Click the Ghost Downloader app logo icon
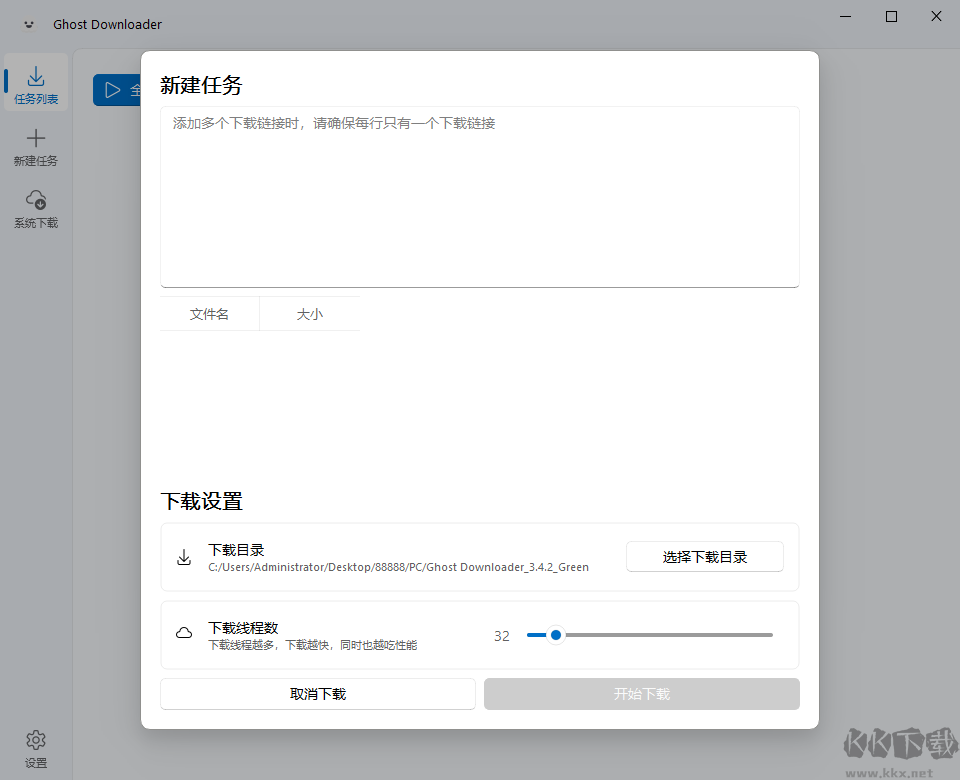 point(28,24)
